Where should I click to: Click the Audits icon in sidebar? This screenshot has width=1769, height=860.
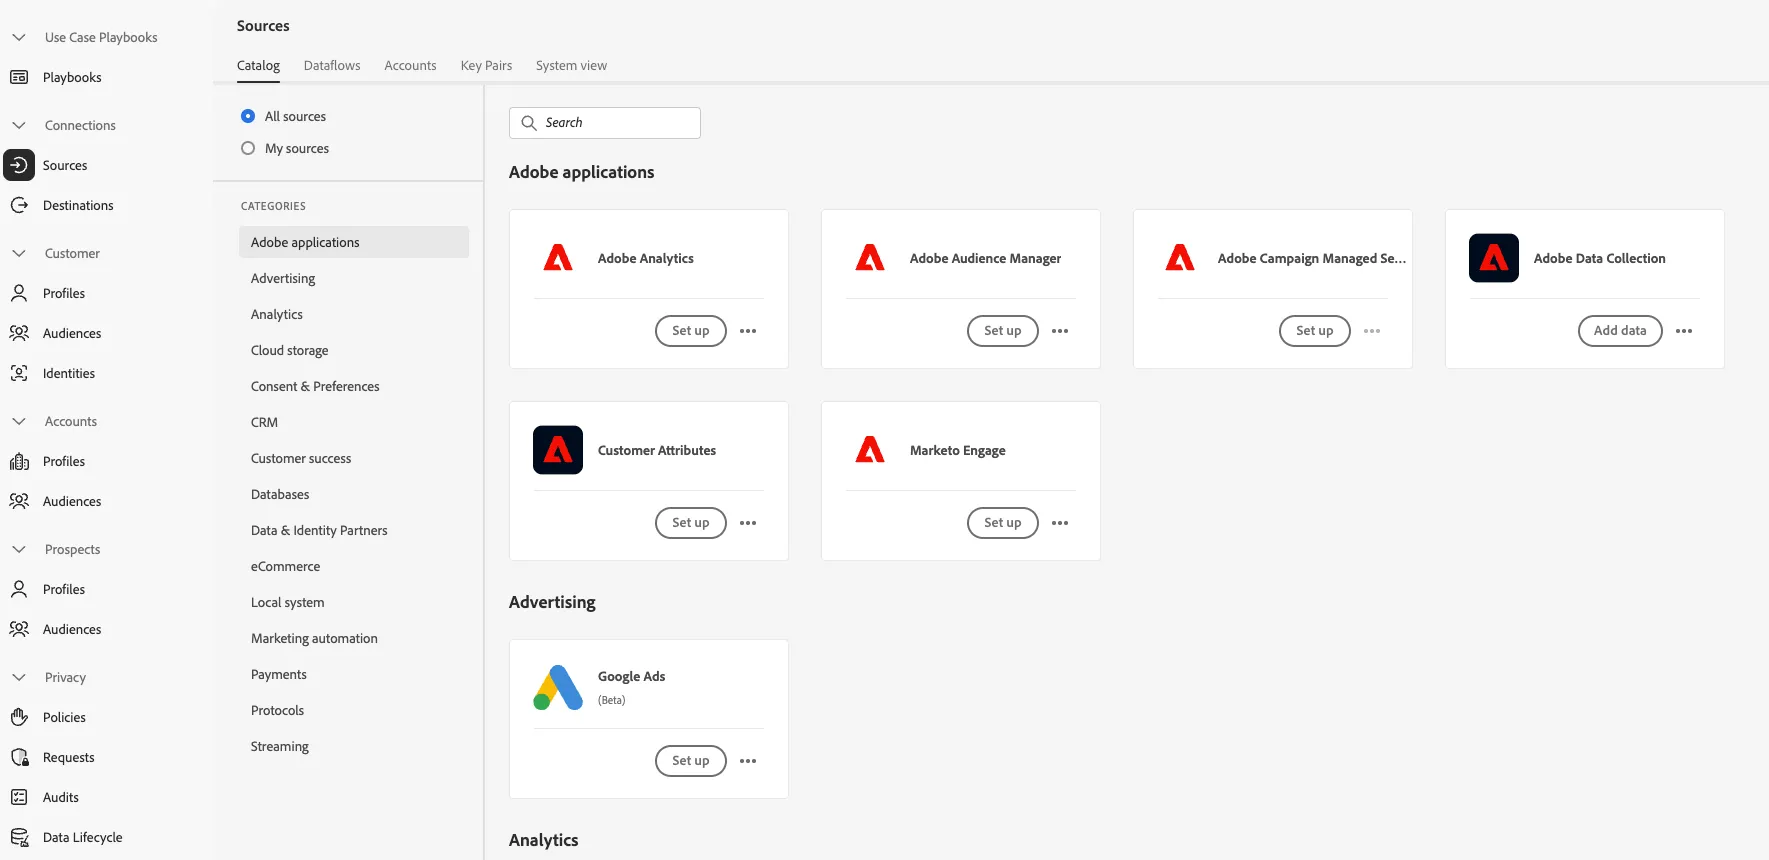19,797
